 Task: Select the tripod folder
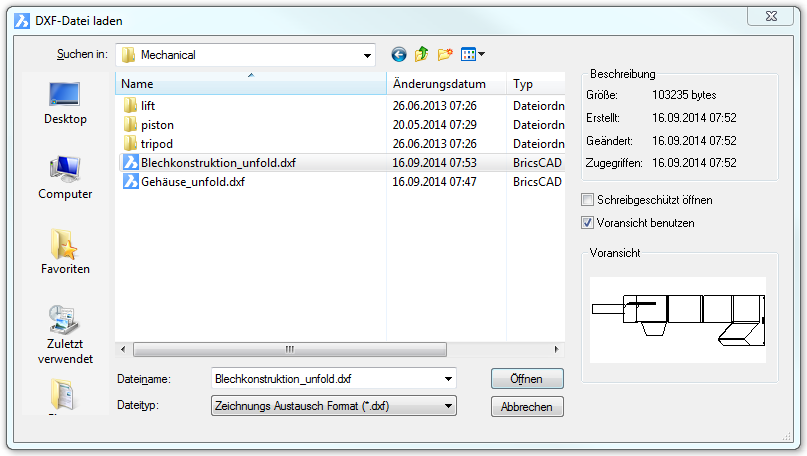pos(156,143)
